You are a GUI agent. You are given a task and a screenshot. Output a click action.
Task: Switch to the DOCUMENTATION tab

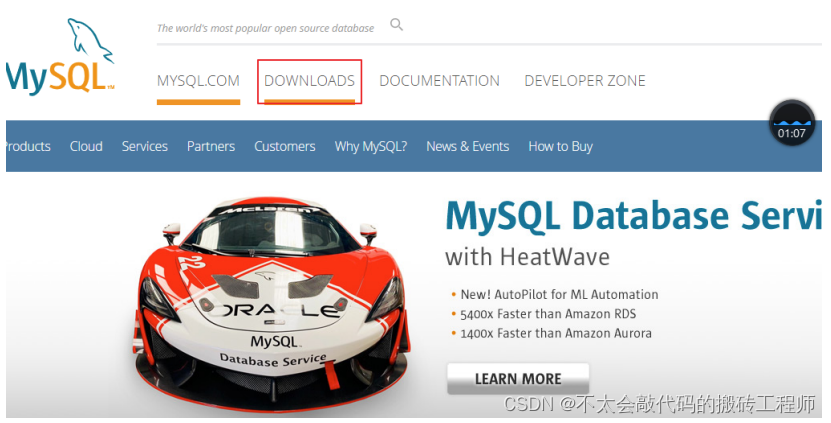tap(439, 81)
